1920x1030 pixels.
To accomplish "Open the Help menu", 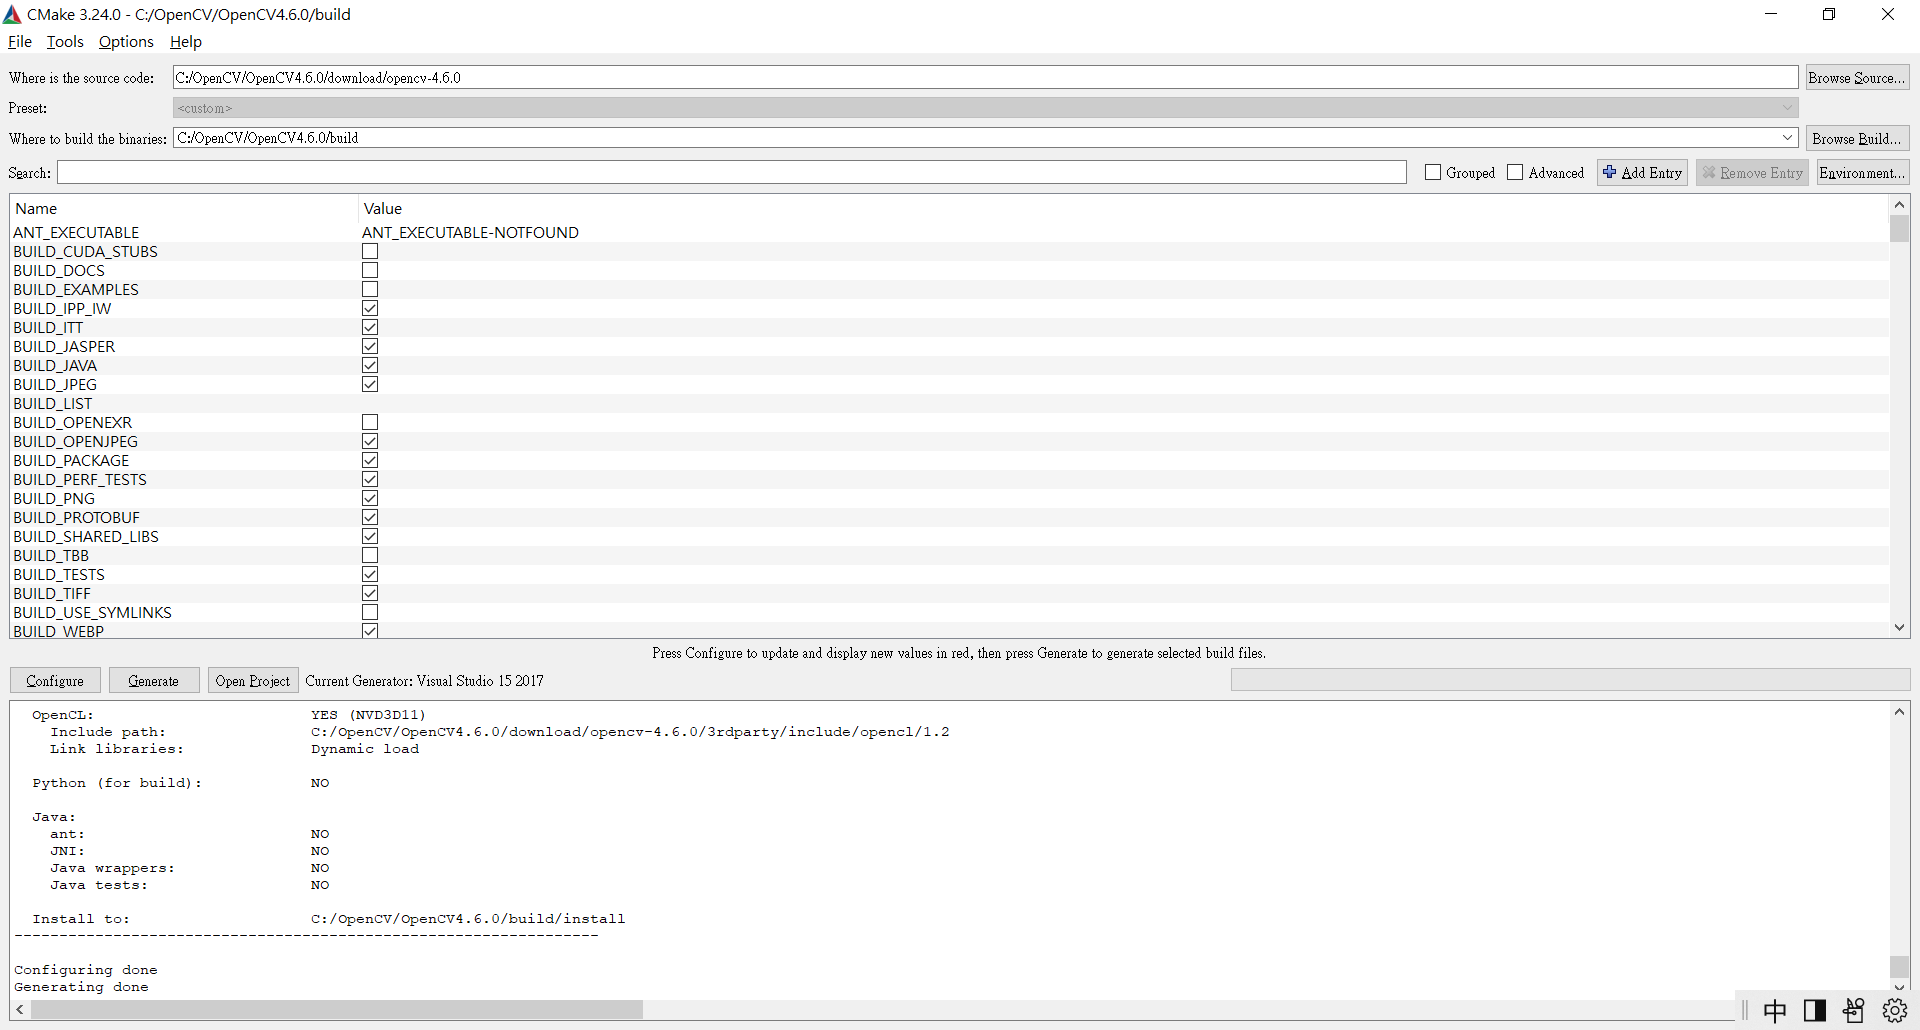I will [x=186, y=42].
